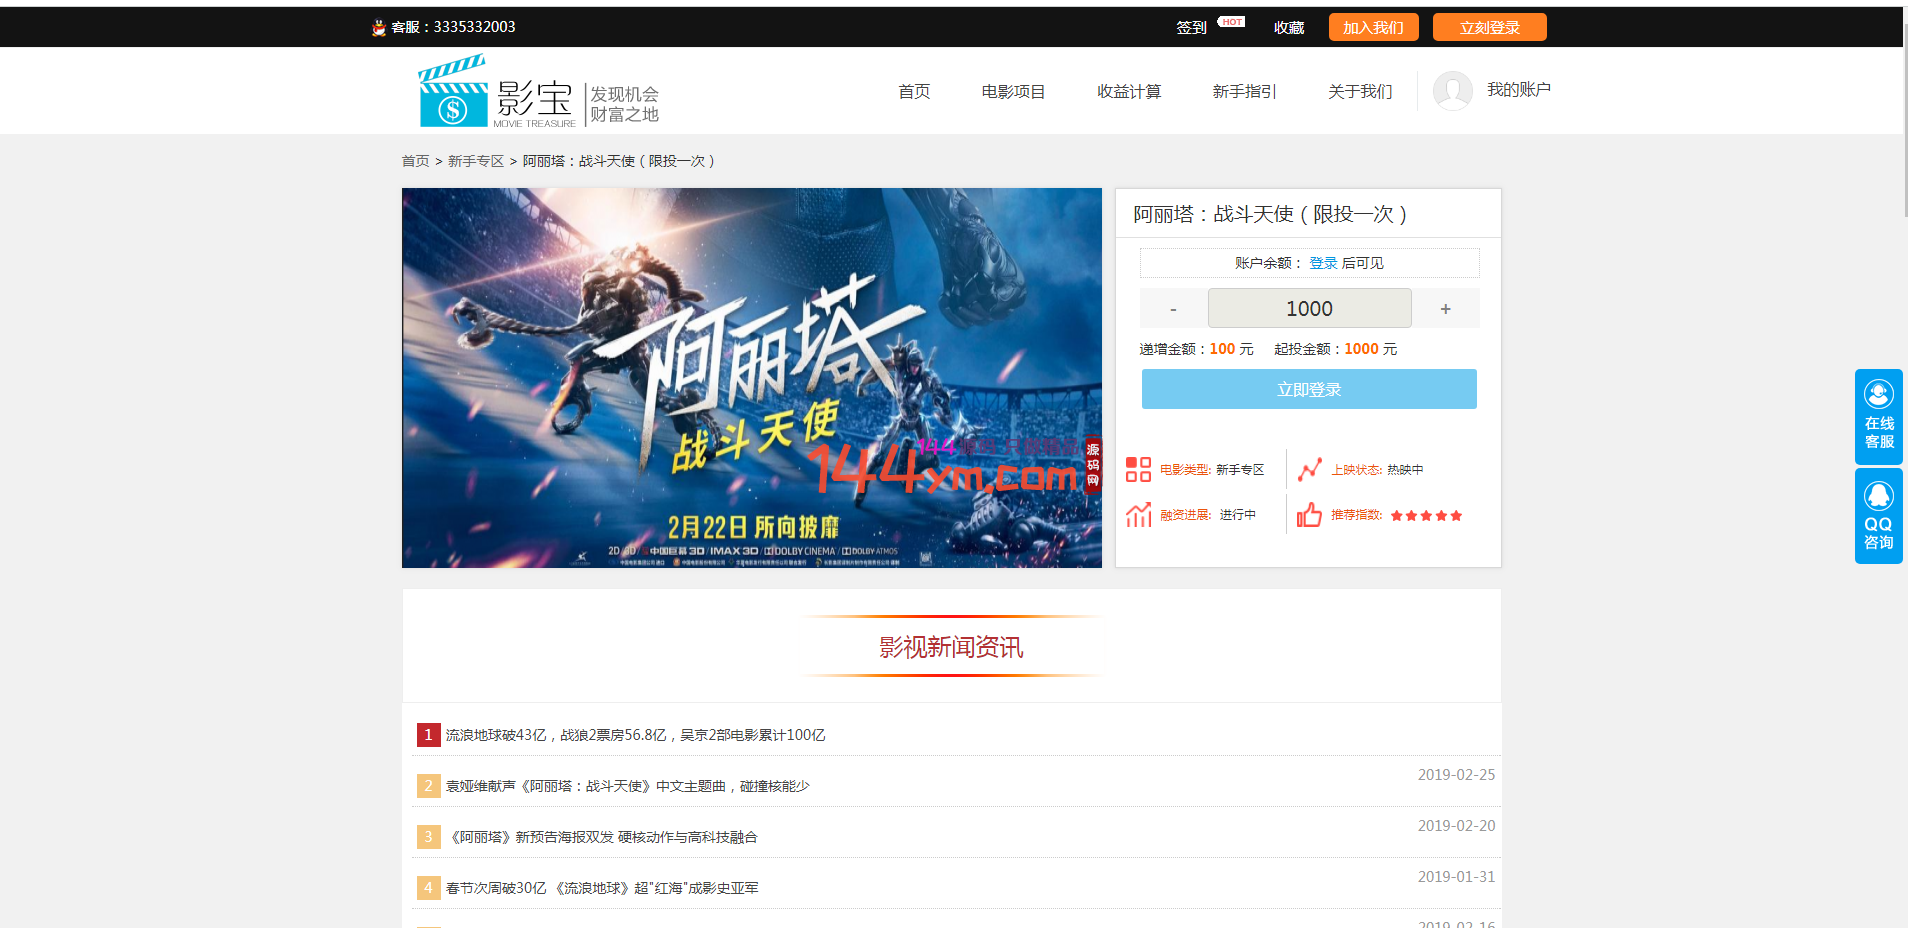Open the 新手指引 navigation item
1908x928 pixels.
(x=1244, y=92)
